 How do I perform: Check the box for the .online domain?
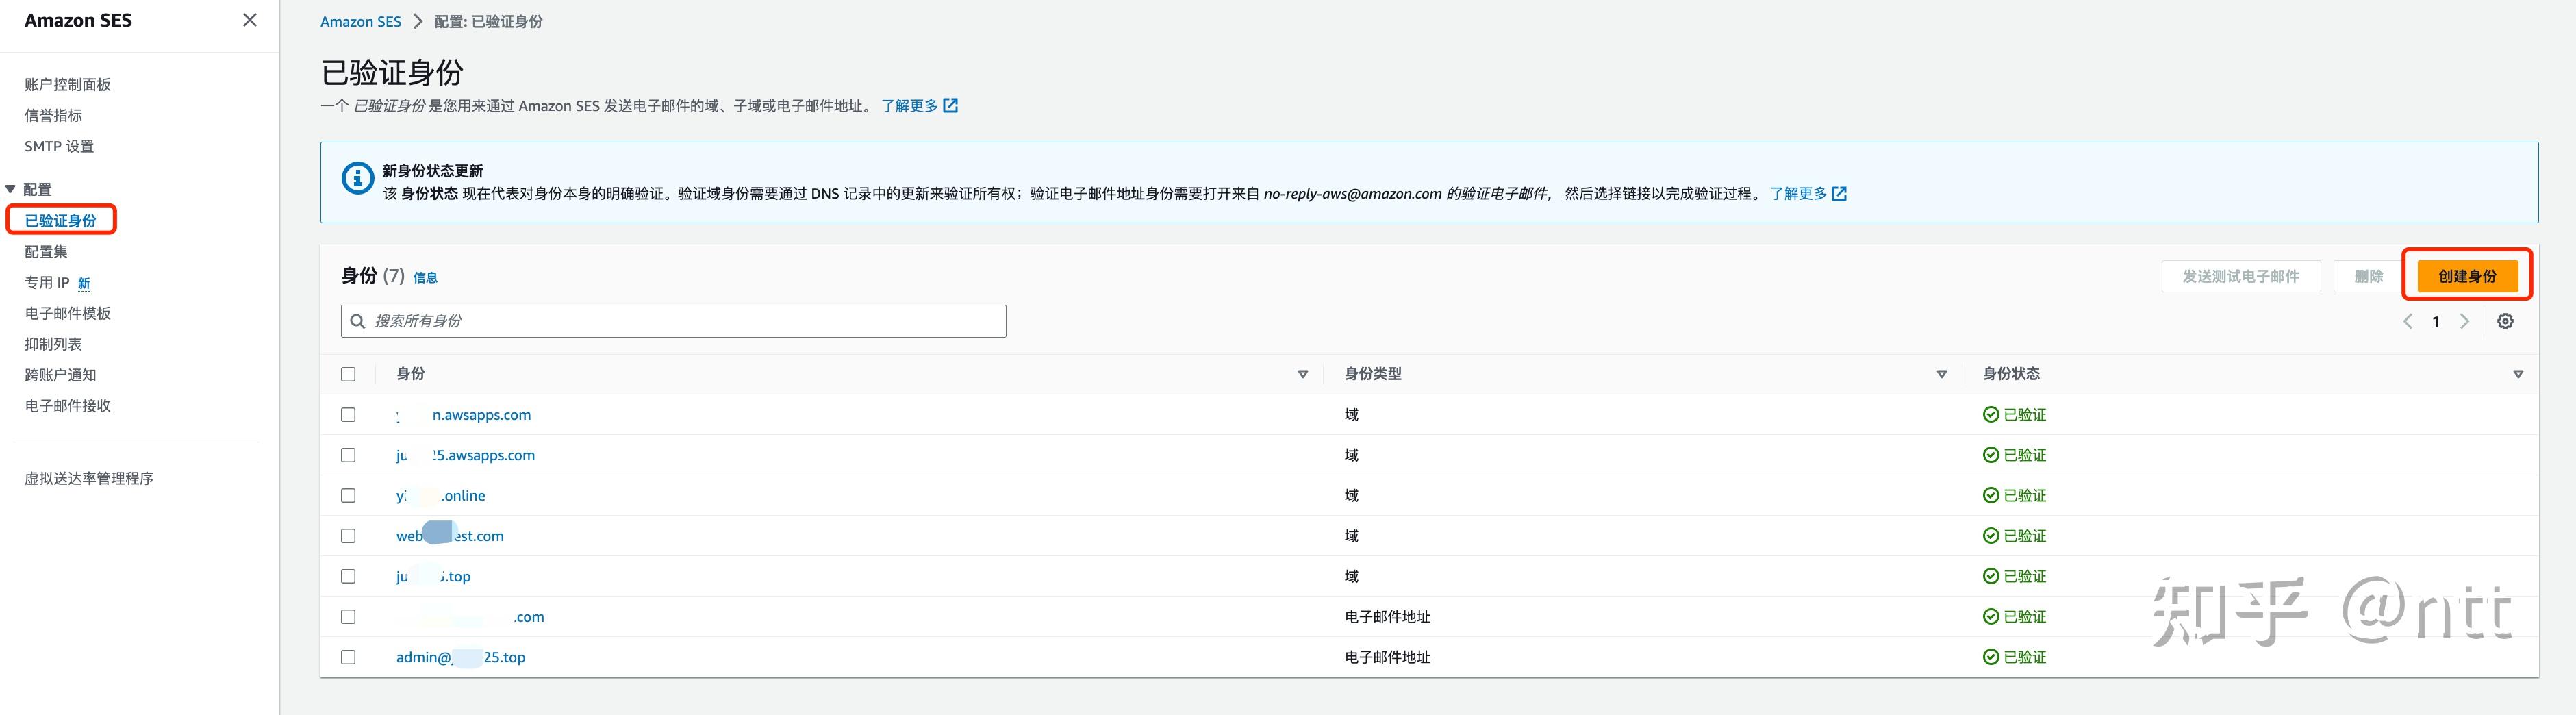[x=348, y=495]
